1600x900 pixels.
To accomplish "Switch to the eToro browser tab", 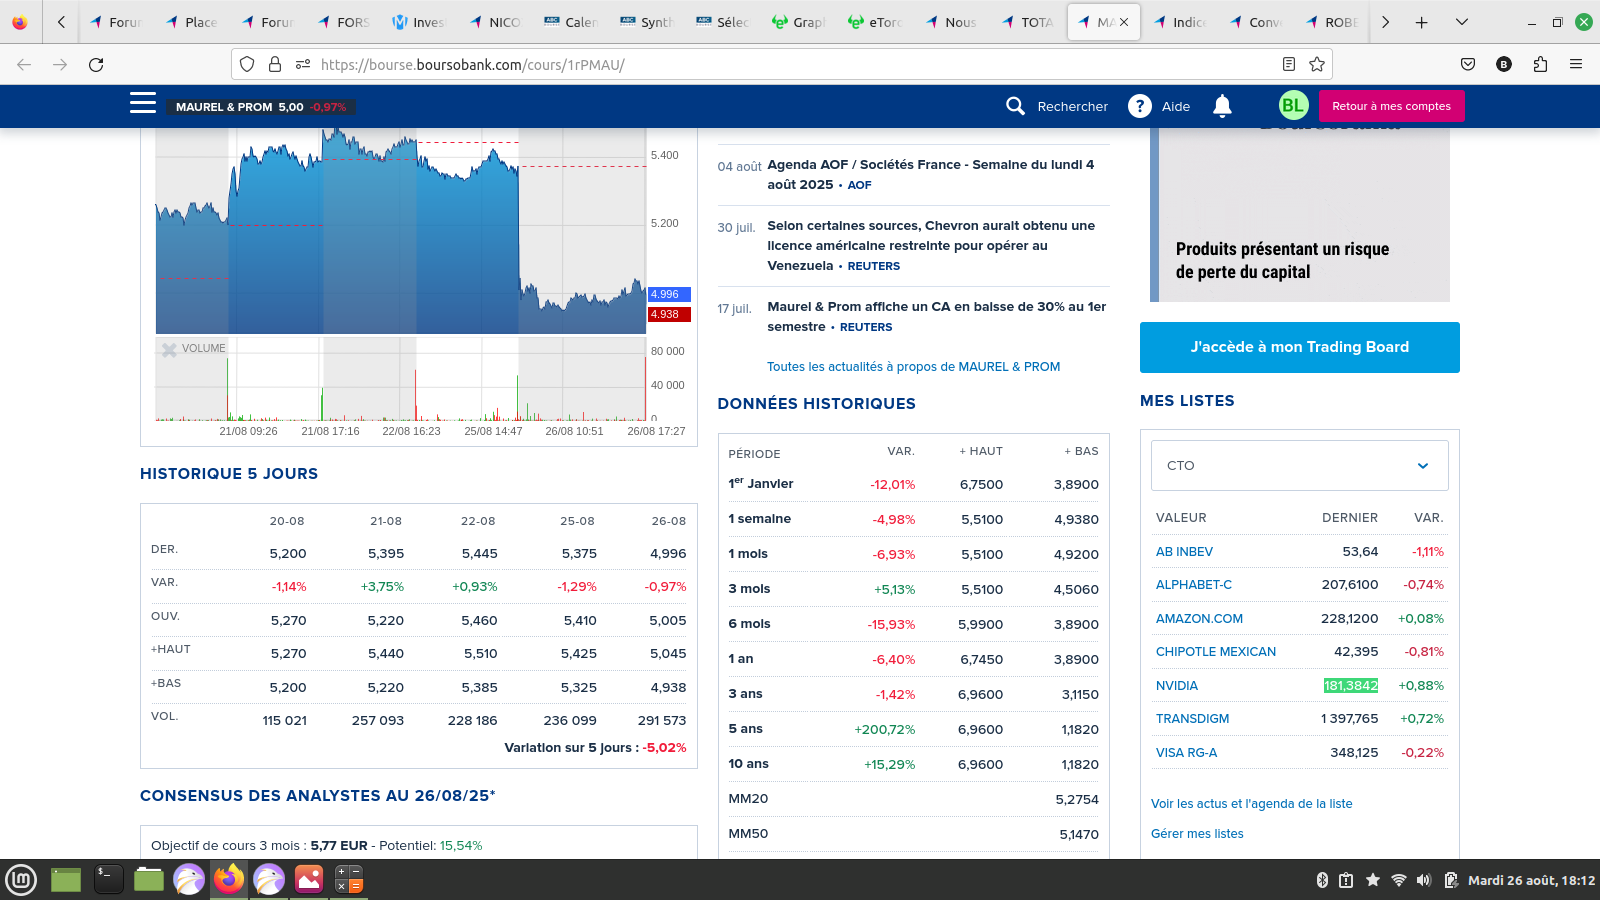I will click(x=876, y=22).
